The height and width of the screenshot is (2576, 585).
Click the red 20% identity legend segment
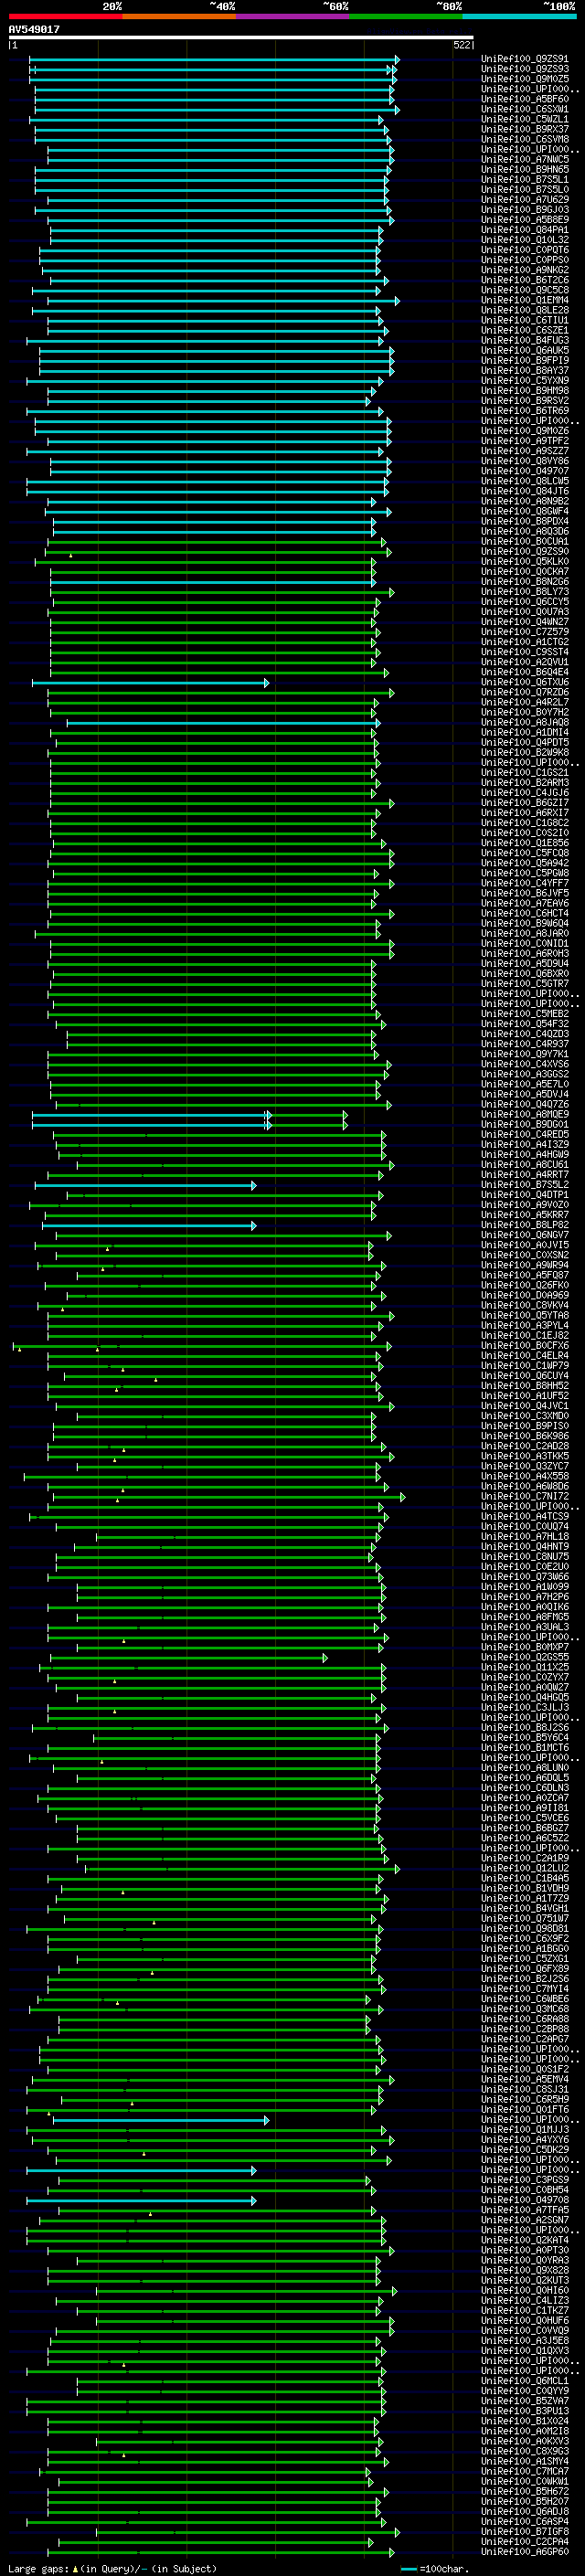coord(66,16)
